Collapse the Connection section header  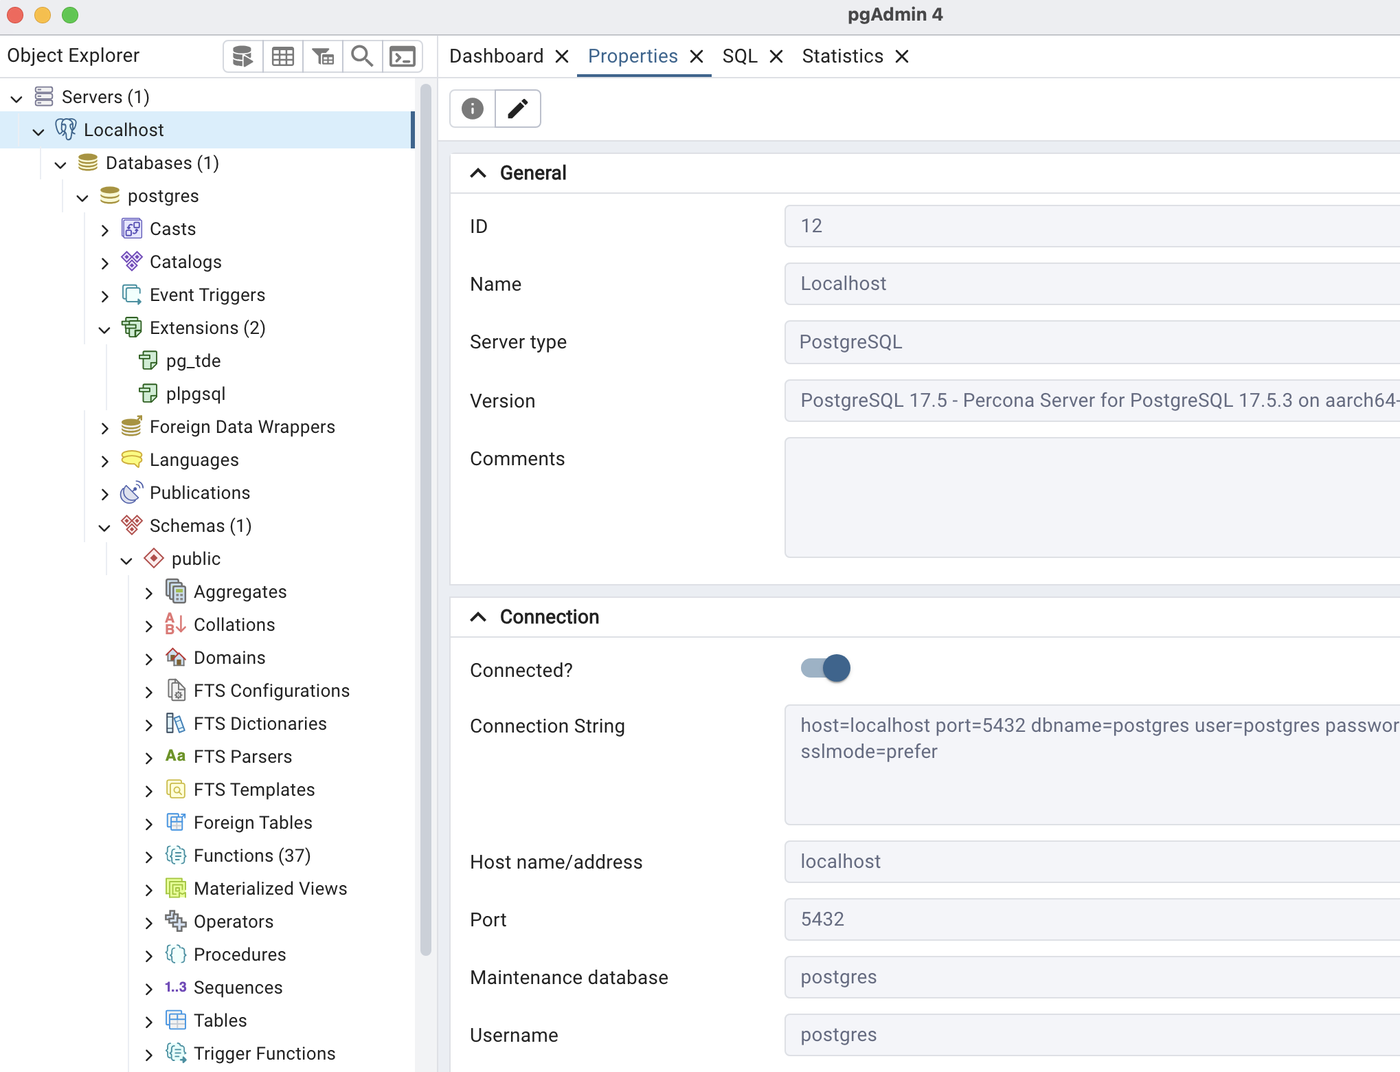coord(479,617)
